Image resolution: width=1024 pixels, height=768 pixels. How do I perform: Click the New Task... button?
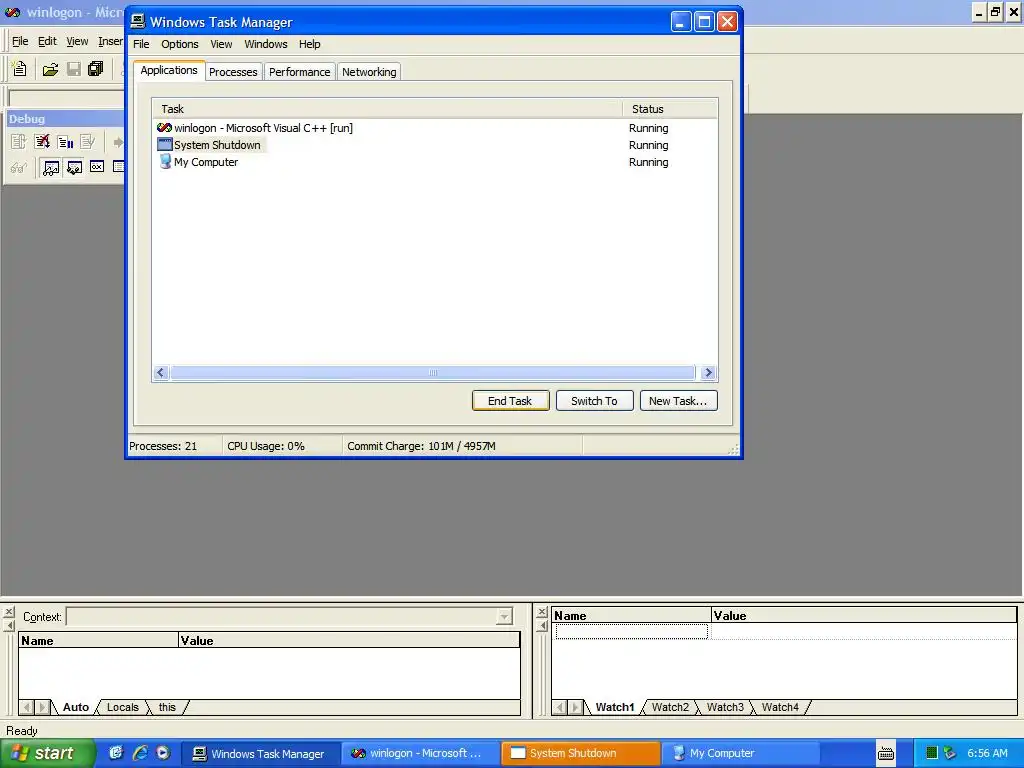coord(679,401)
